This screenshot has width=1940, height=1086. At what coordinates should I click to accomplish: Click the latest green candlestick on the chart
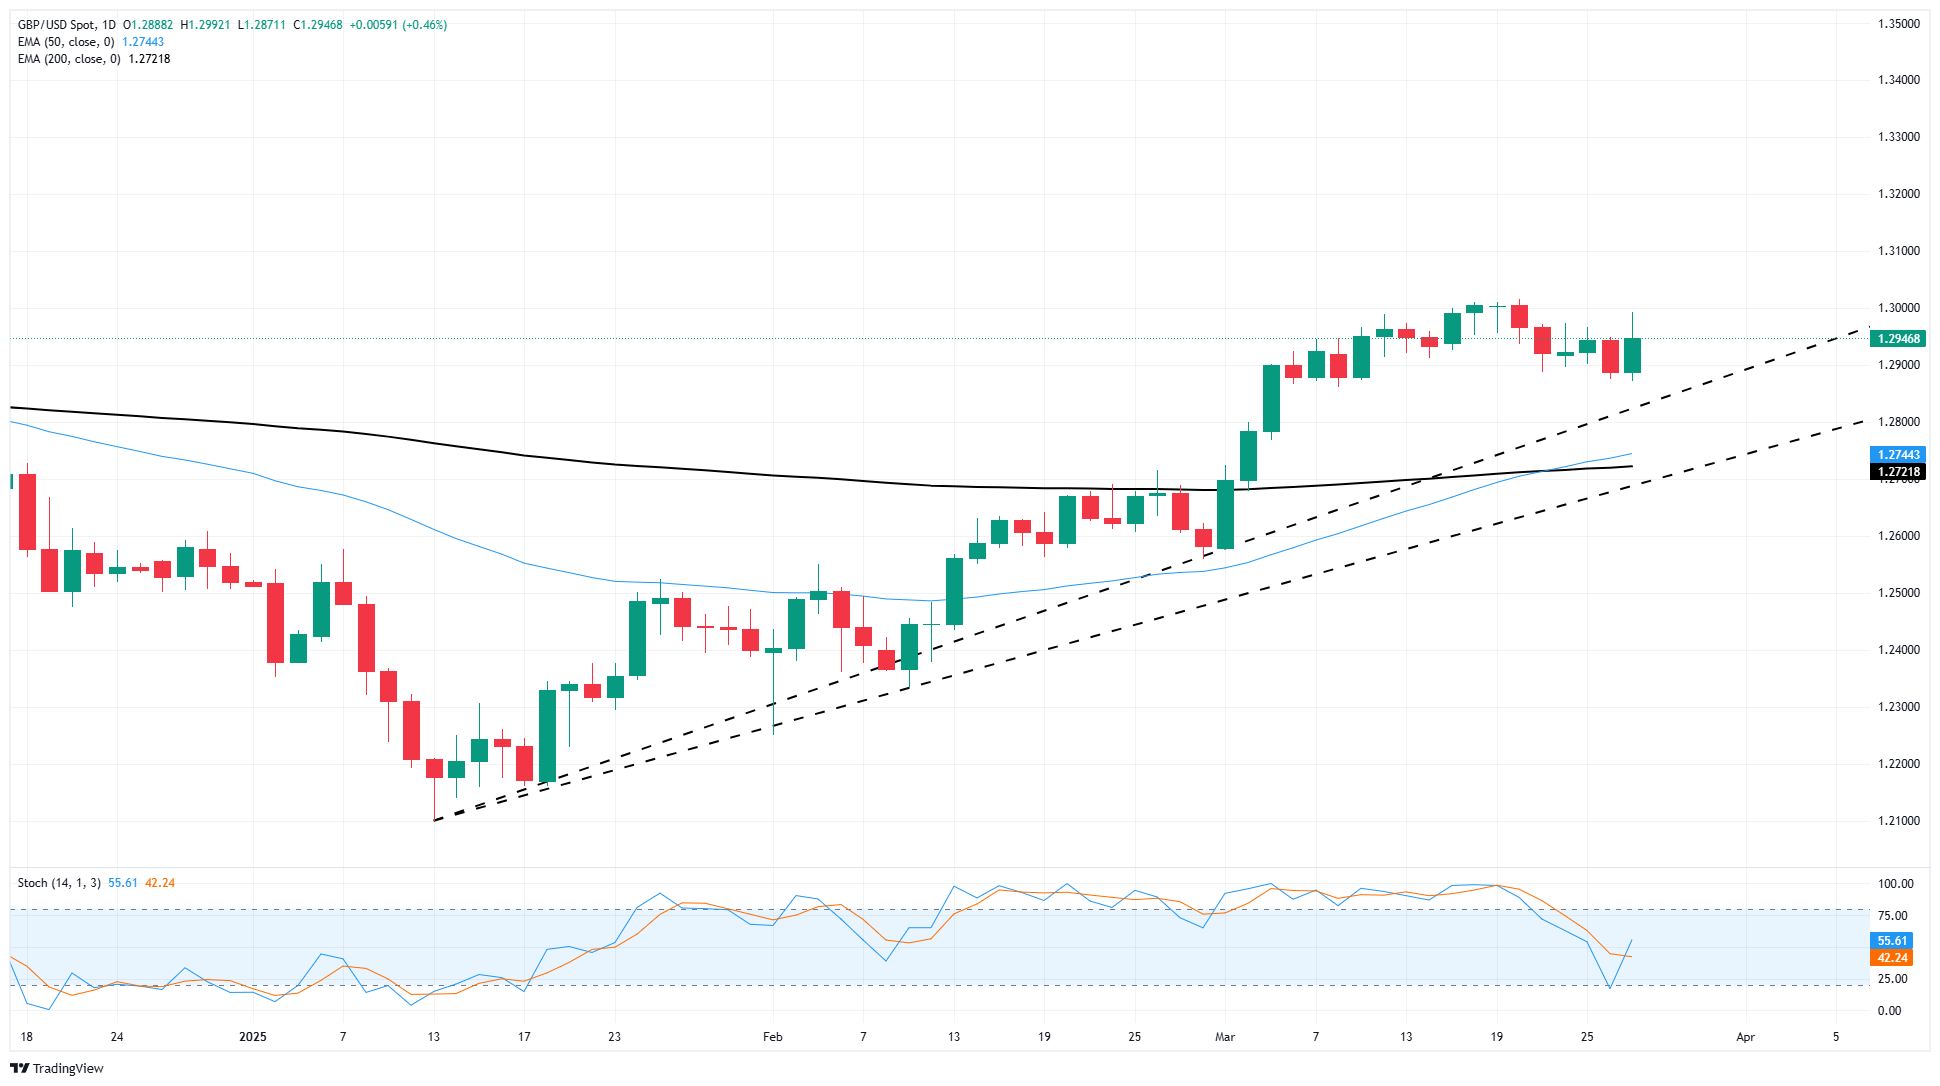pyautogui.click(x=1632, y=355)
